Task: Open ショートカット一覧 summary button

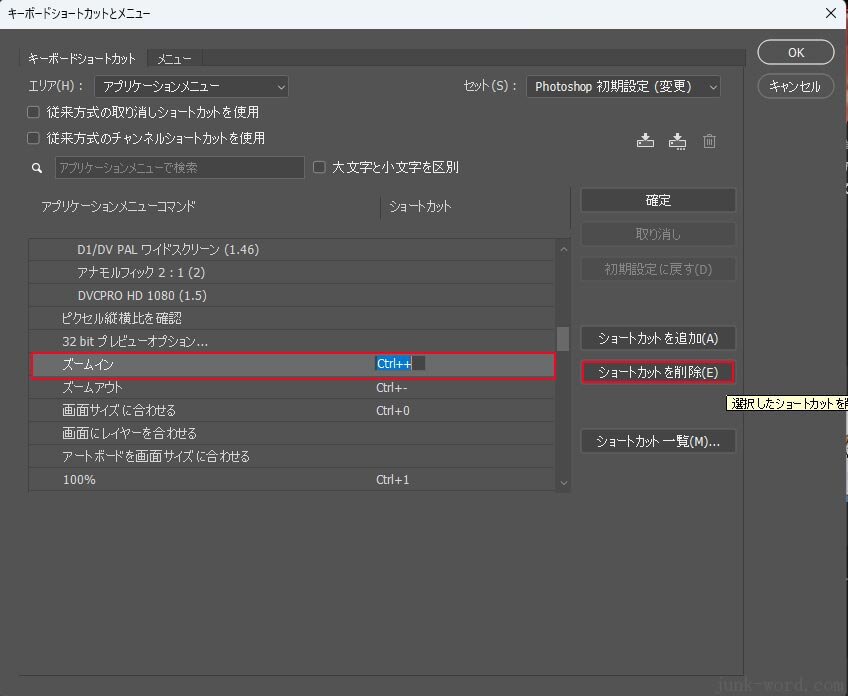Action: [x=658, y=441]
